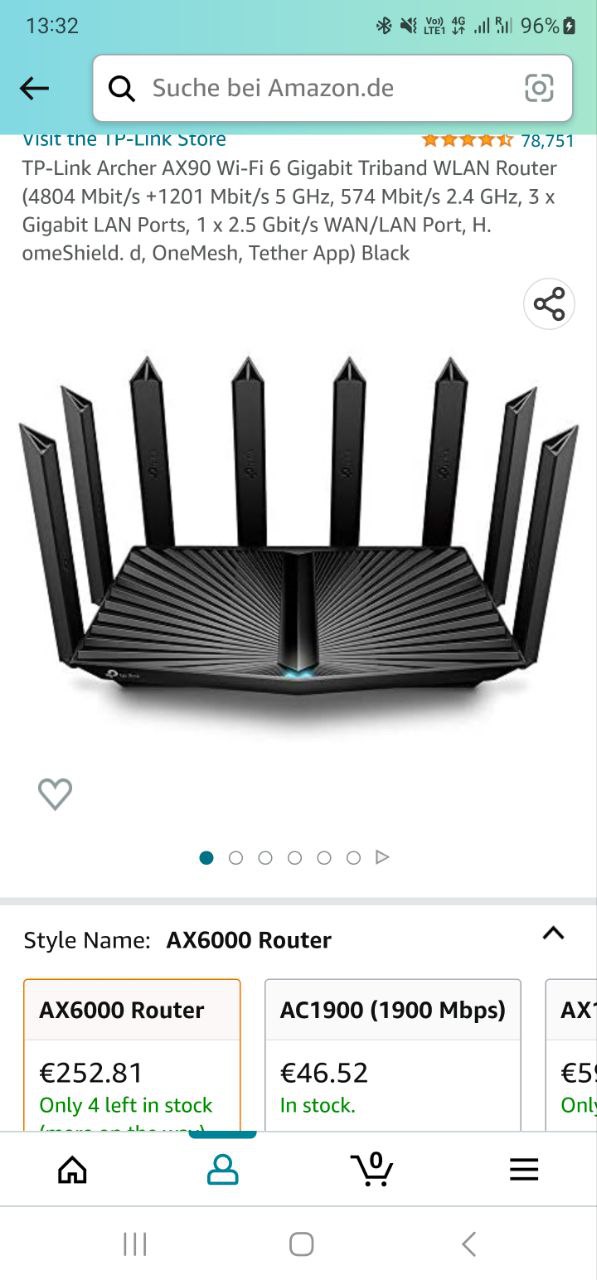
Task: Tap the search magnifier icon
Action: (x=122, y=88)
